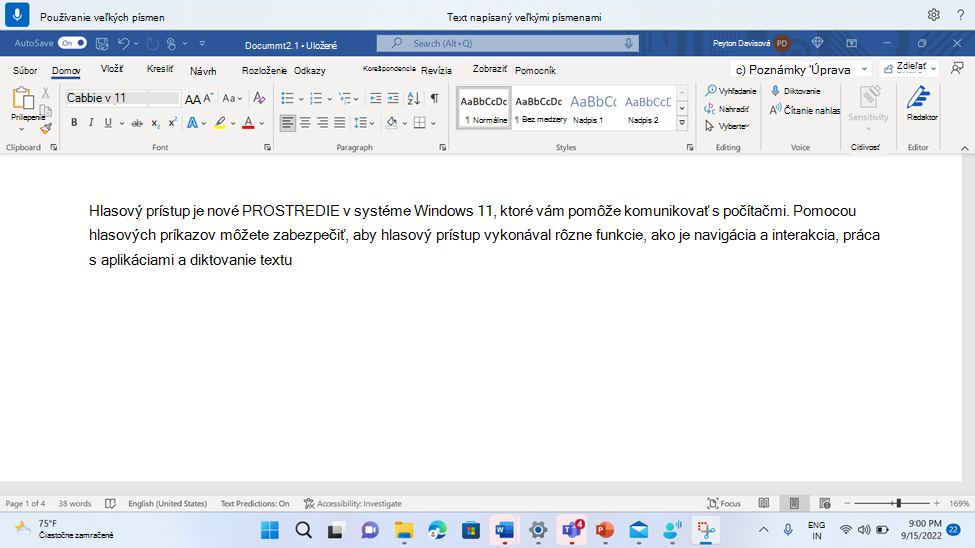This screenshot has height=548, width=975.
Task: Expand bullet list options
Action: point(301,98)
